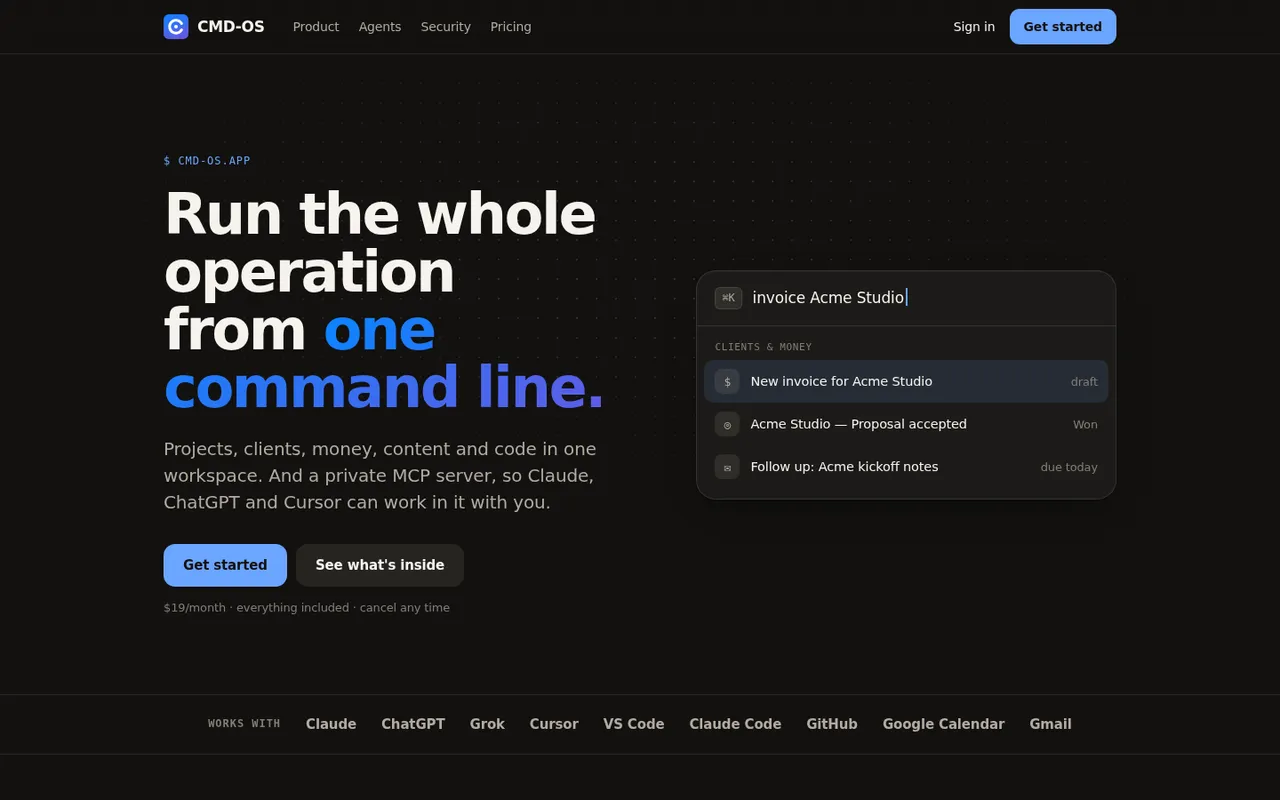Viewport: 1280px width, 800px height.
Task: Open the Agents nav item
Action: [380, 27]
